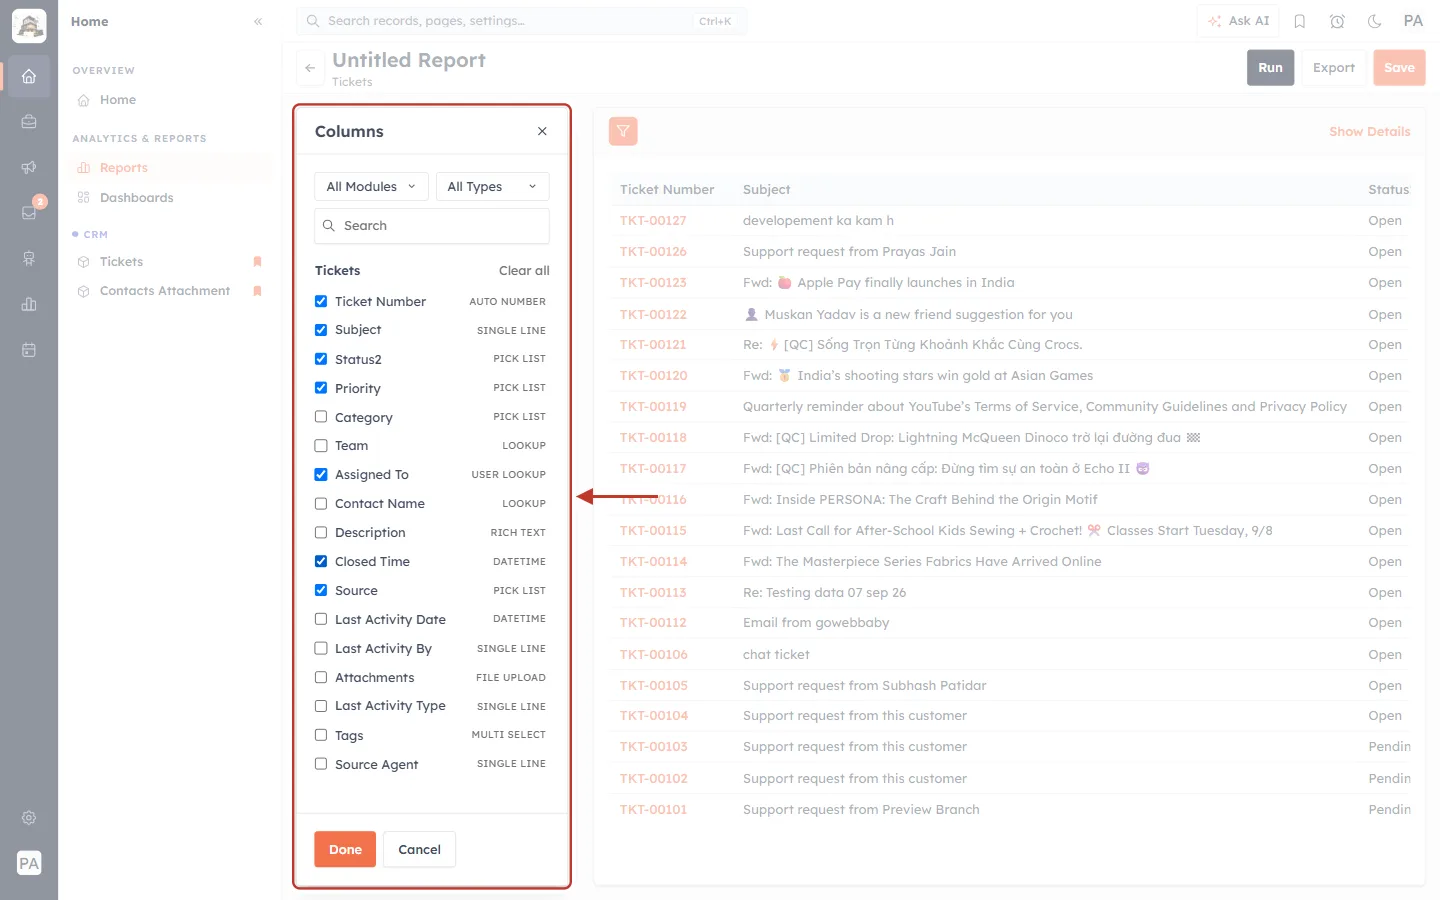Uncheck the Priority column checkbox
Image resolution: width=1440 pixels, height=900 pixels.
tap(321, 388)
